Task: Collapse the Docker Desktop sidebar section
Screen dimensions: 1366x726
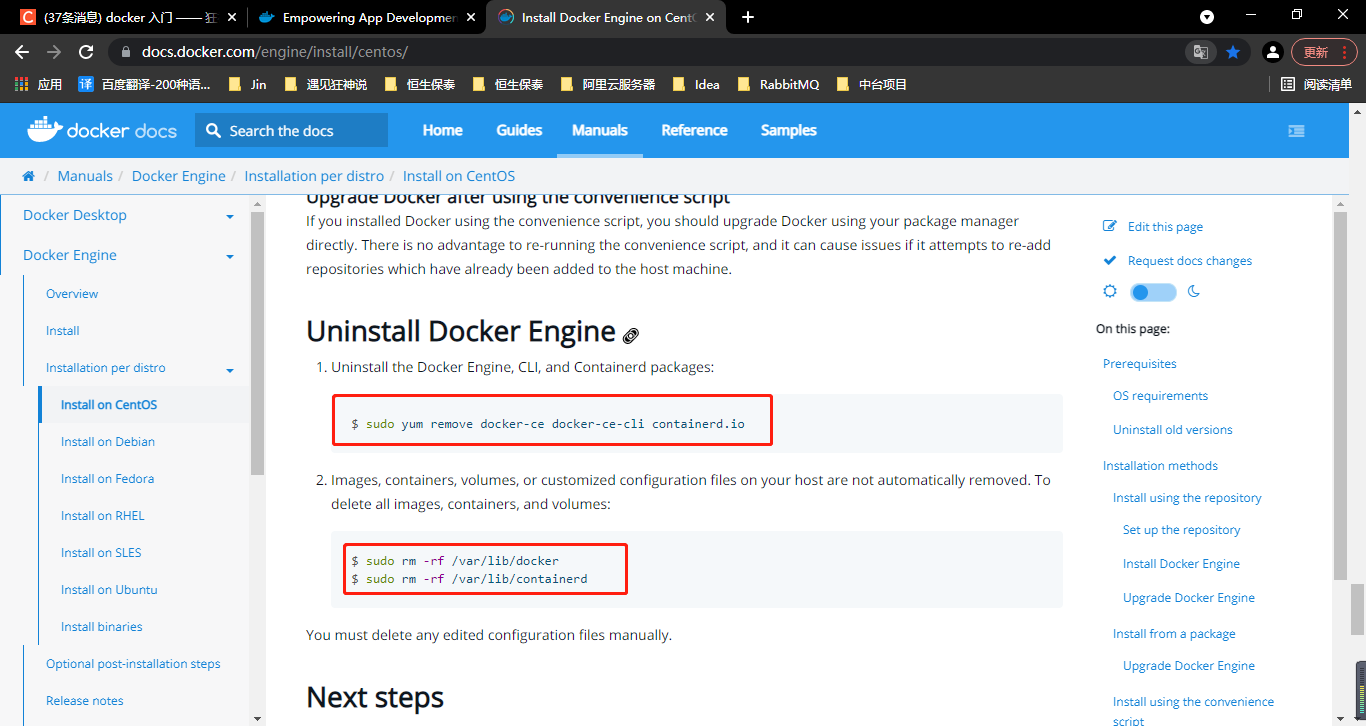Action: (230, 216)
